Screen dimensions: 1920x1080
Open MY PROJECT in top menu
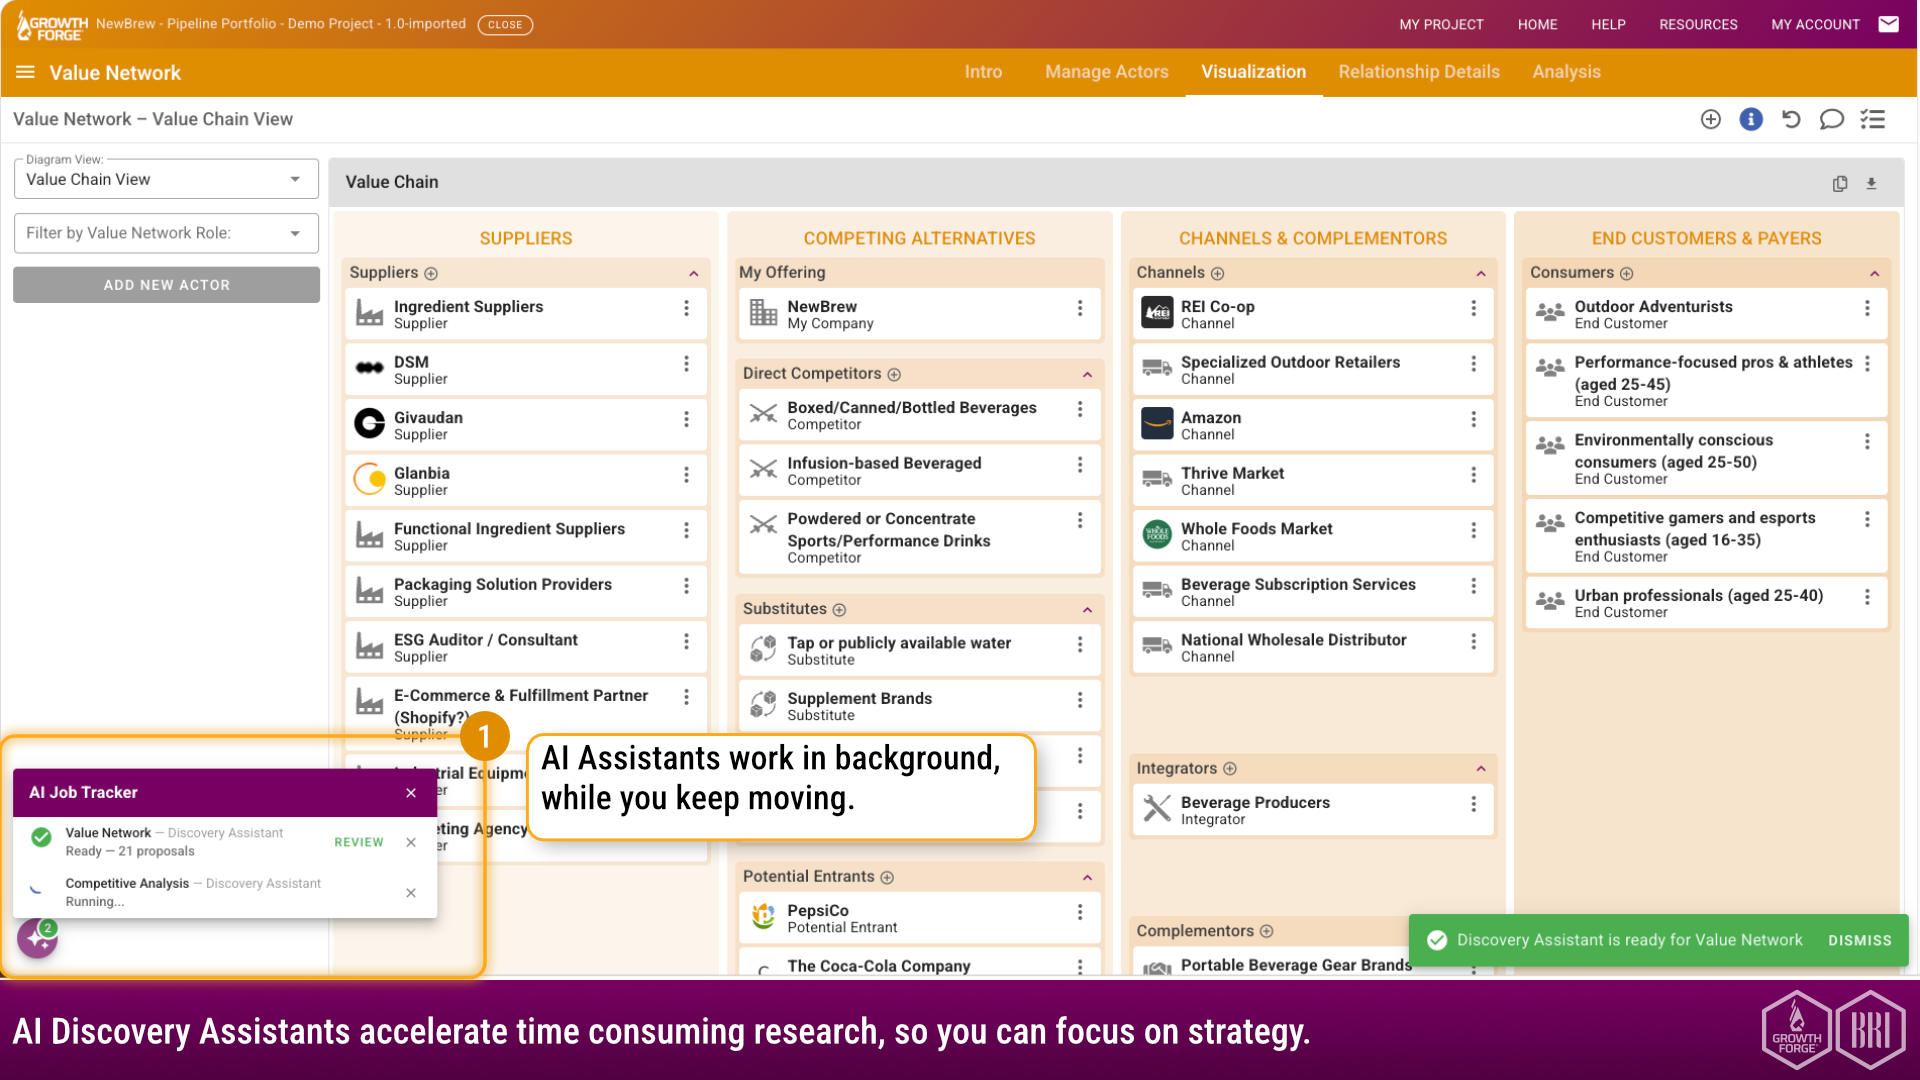tap(1441, 24)
